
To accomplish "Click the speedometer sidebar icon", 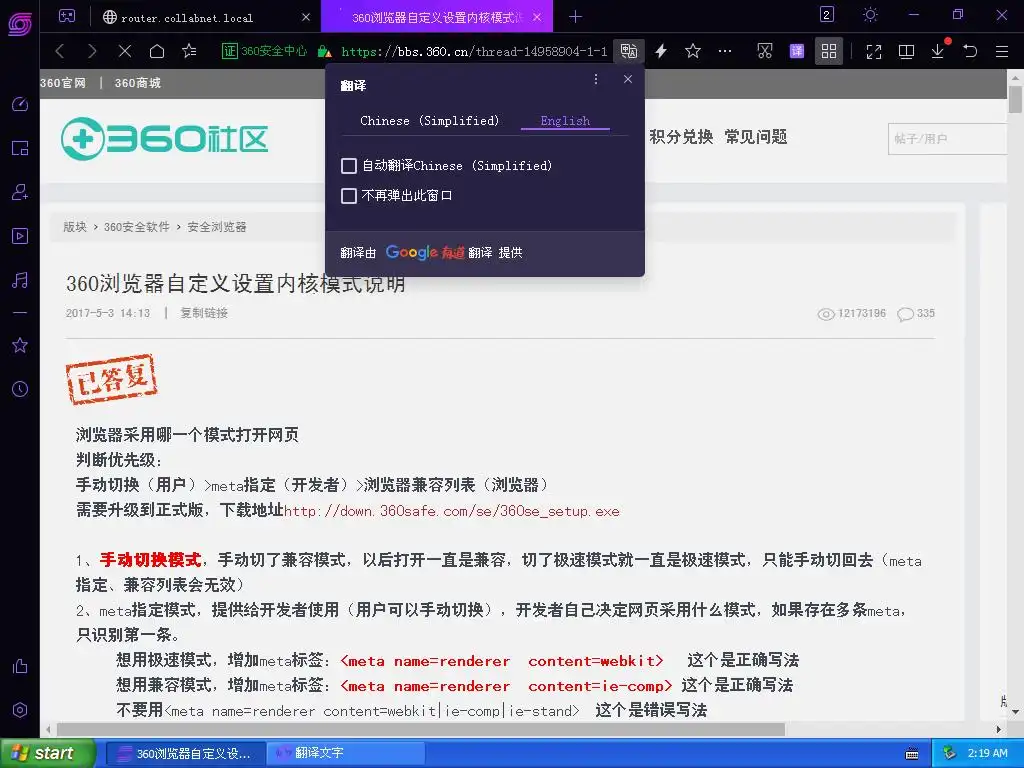I will coord(20,104).
